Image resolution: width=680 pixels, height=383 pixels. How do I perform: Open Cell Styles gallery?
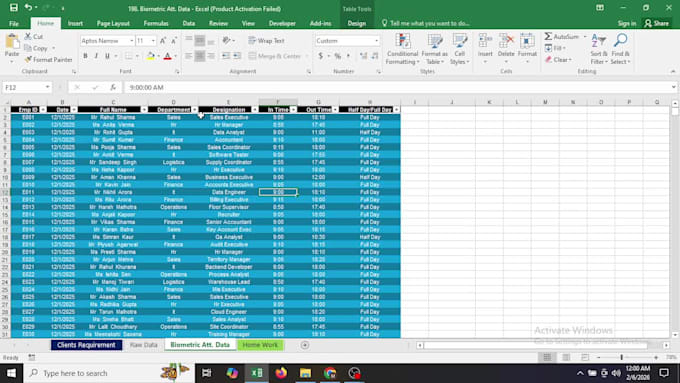pos(459,49)
